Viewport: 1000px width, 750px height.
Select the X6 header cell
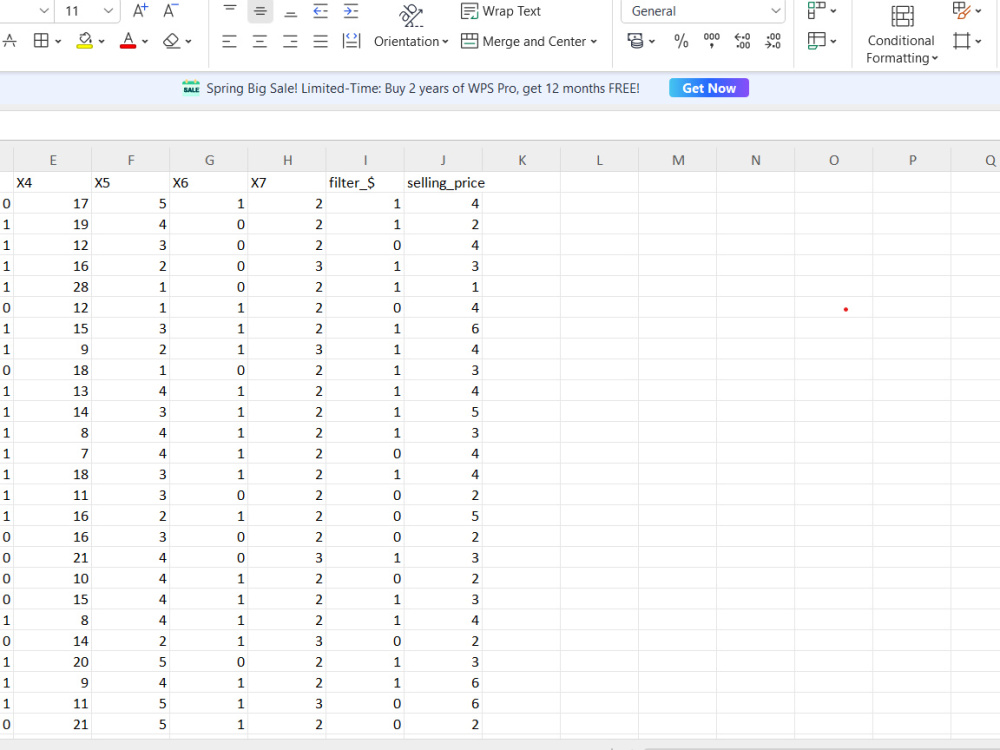[x=209, y=183]
